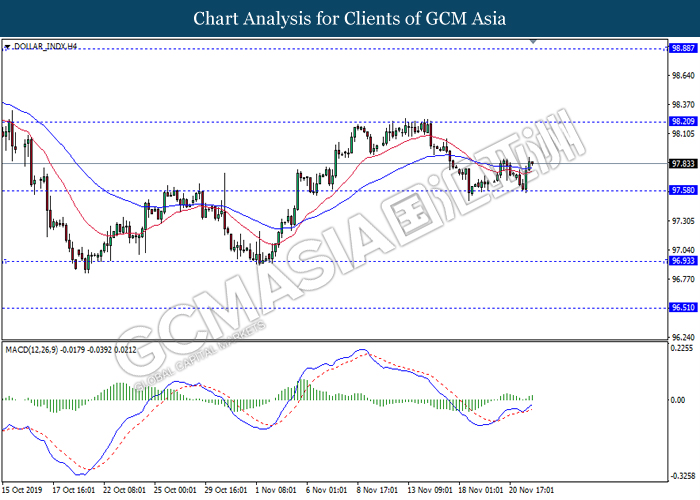The width and height of the screenshot is (700, 500).
Task: Select the 98.887 price level label
Action: (x=683, y=48)
